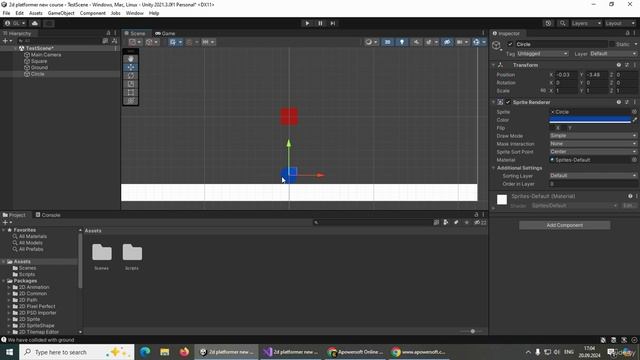Image resolution: width=640 pixels, height=360 pixels.
Task: Open Visual Studio from the taskbar
Action: click(291, 352)
